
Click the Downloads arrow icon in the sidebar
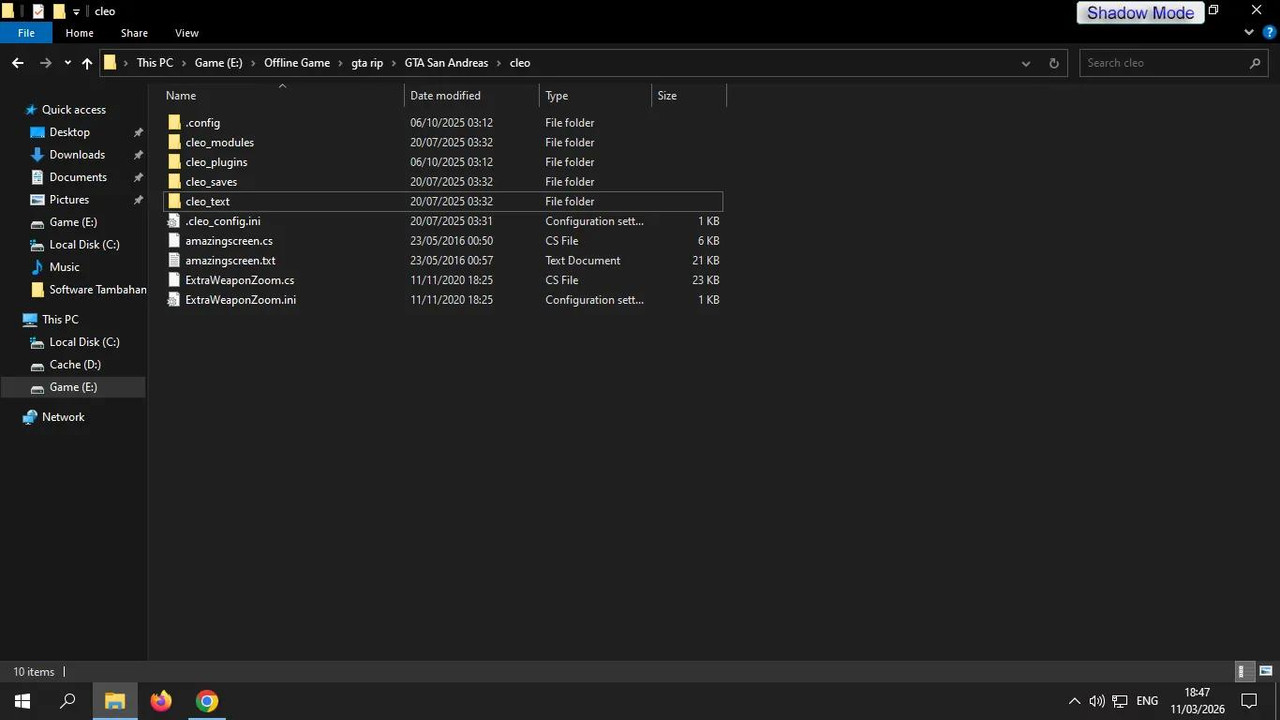(38, 155)
